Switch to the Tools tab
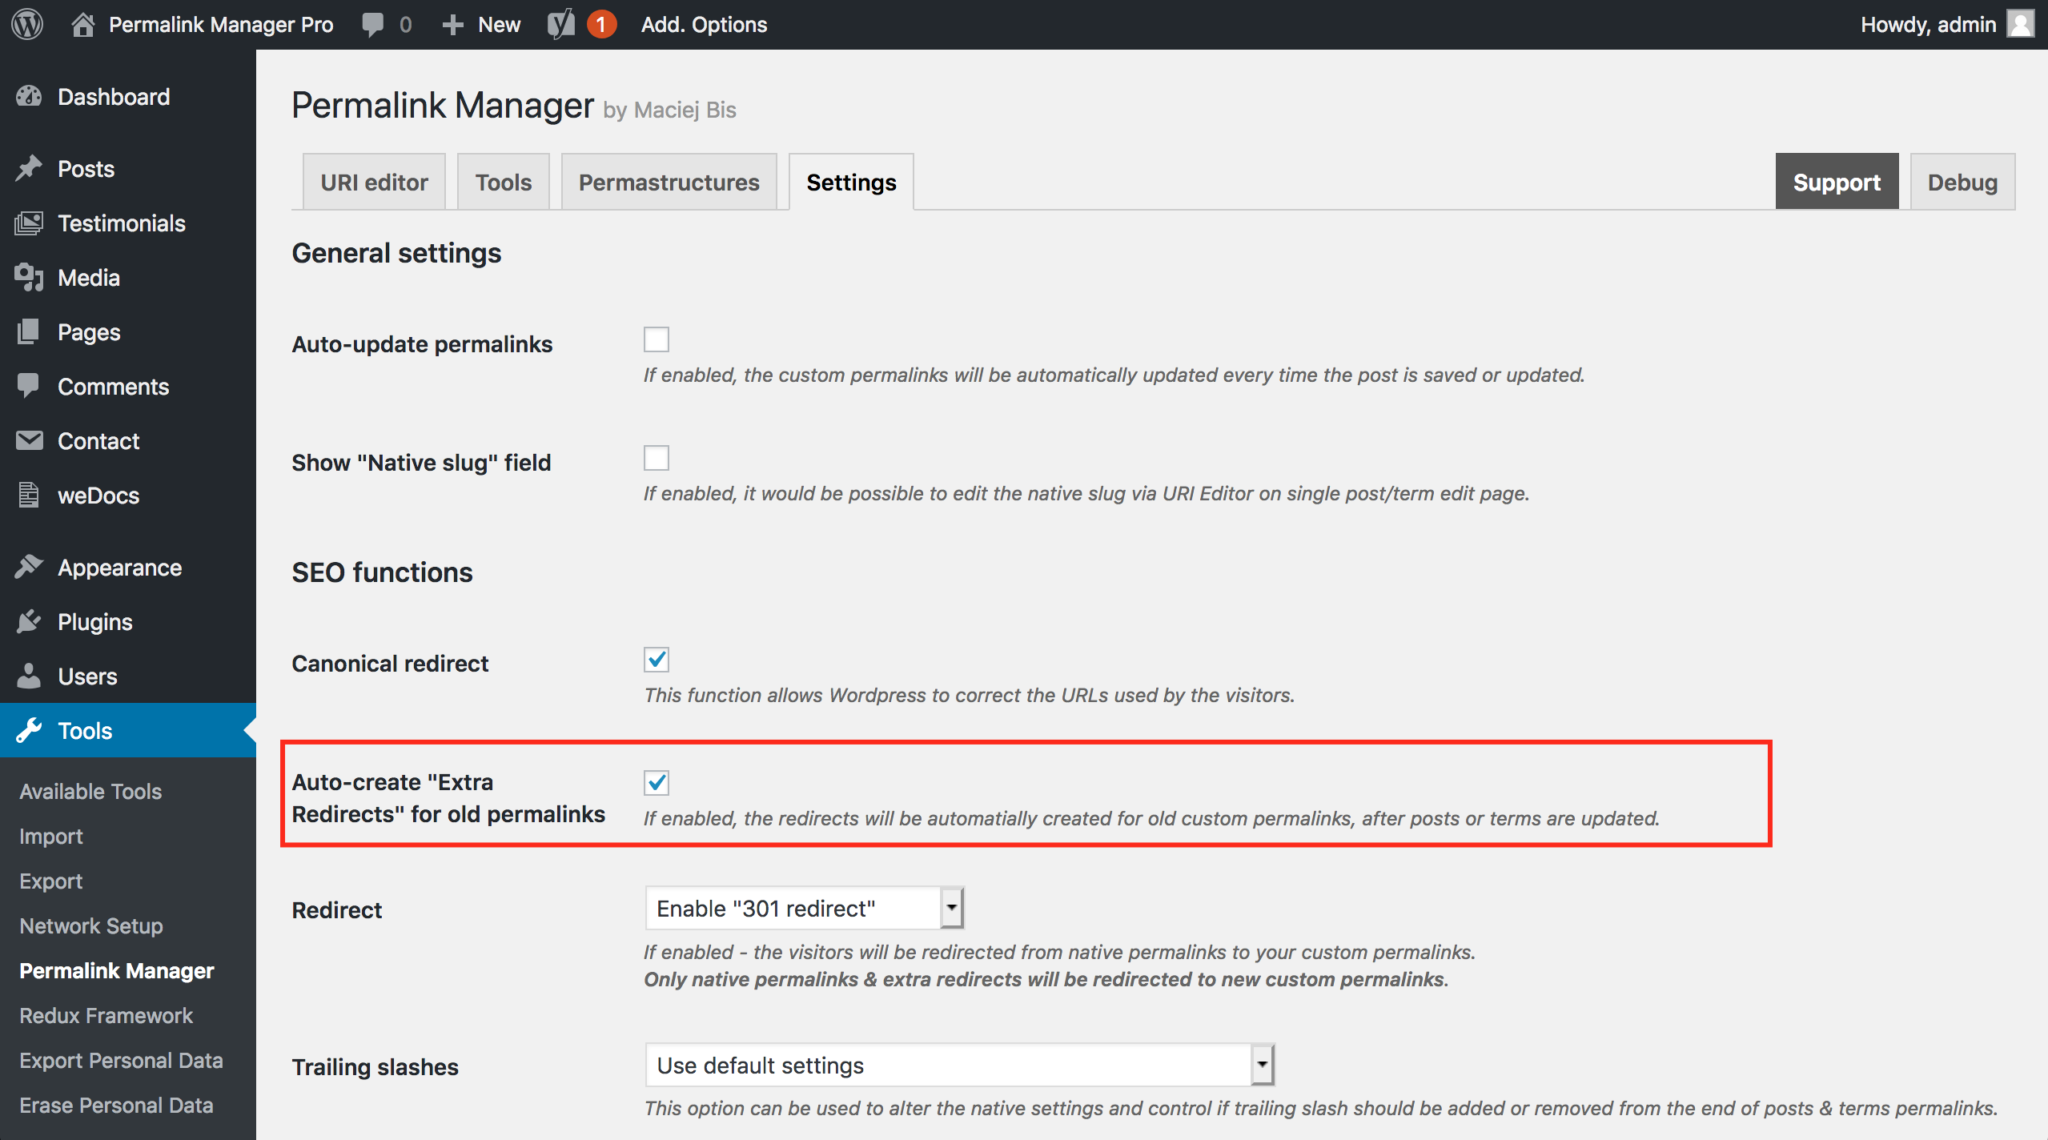Screen dimensions: 2048x1140 503,182
